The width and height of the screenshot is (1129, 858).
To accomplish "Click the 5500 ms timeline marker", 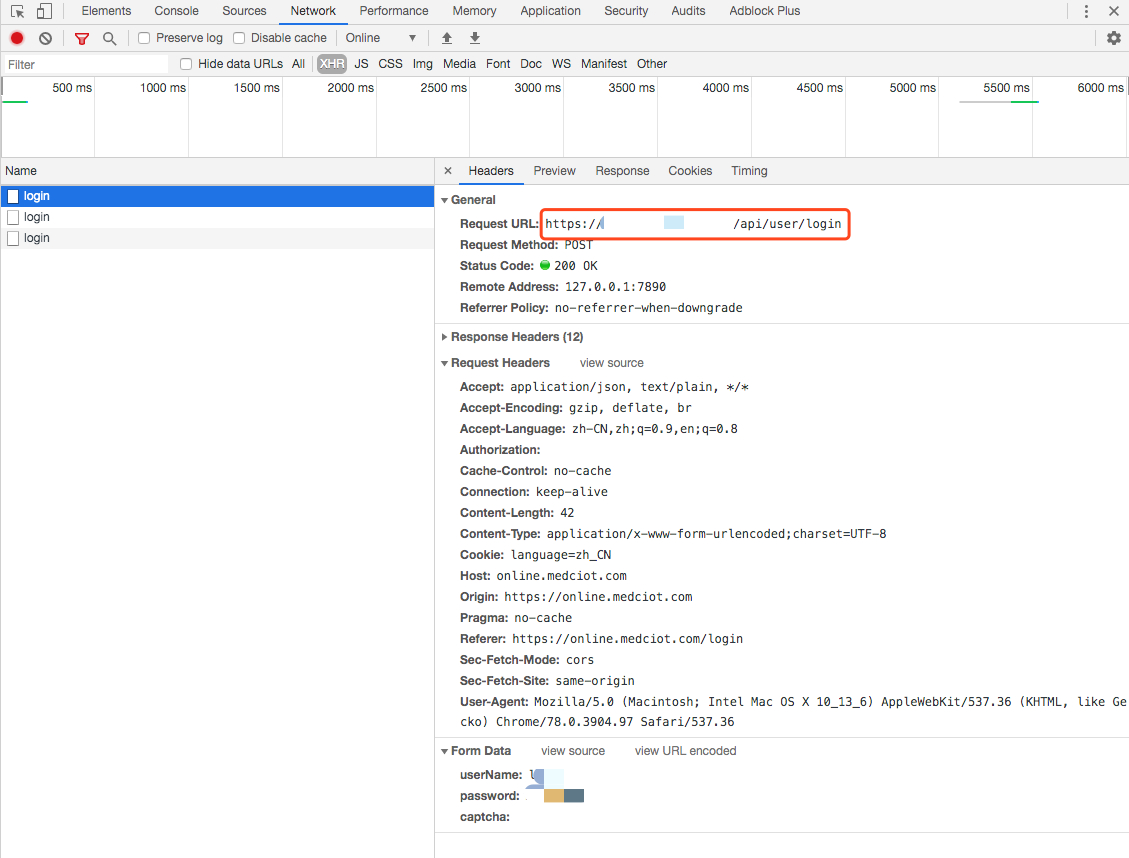I will coord(1006,88).
